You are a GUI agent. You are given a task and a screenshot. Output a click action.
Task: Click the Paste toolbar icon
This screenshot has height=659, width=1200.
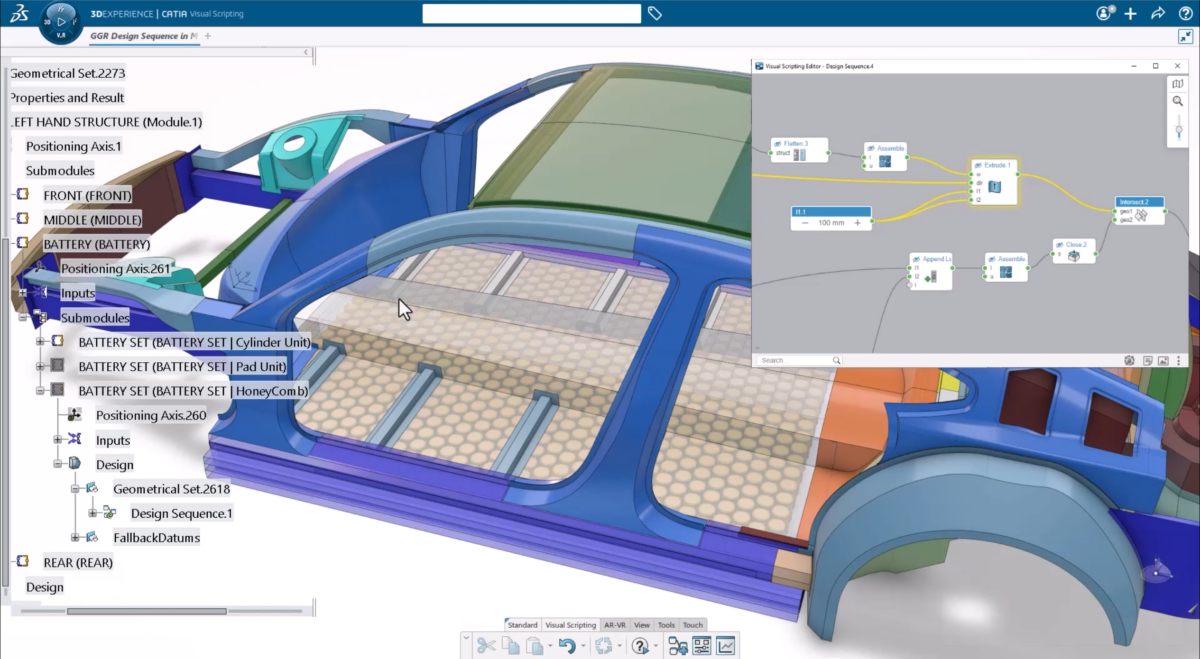tap(534, 645)
